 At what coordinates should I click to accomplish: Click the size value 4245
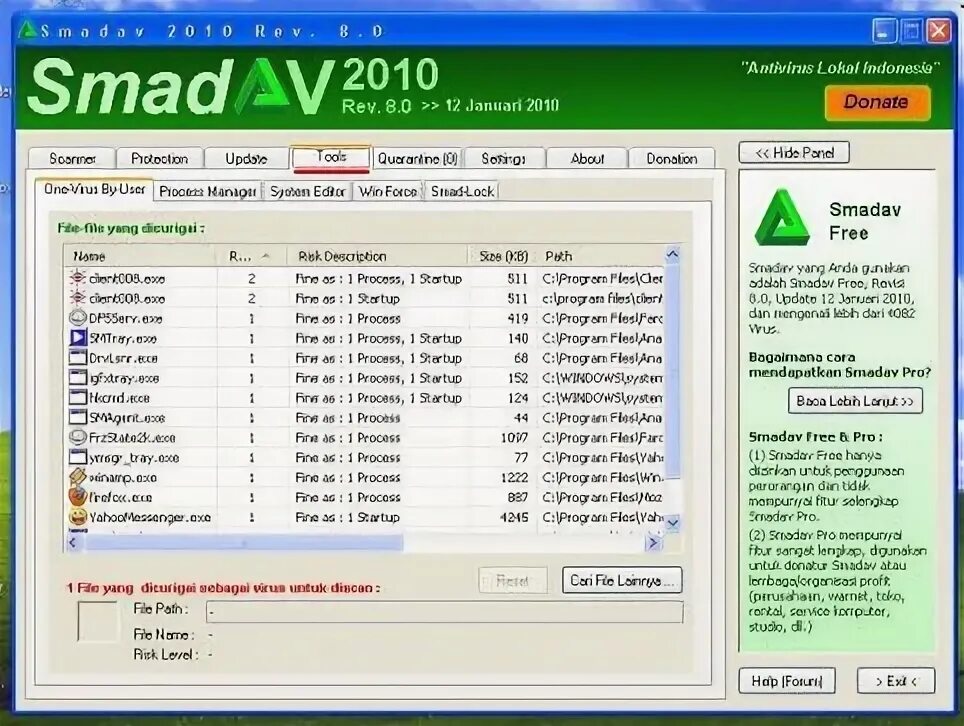pos(514,517)
